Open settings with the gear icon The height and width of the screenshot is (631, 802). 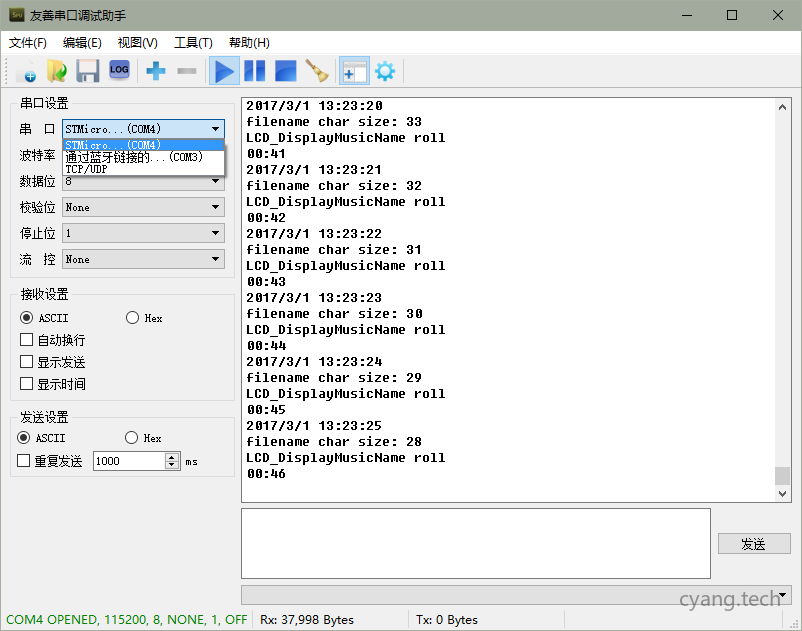pos(384,71)
